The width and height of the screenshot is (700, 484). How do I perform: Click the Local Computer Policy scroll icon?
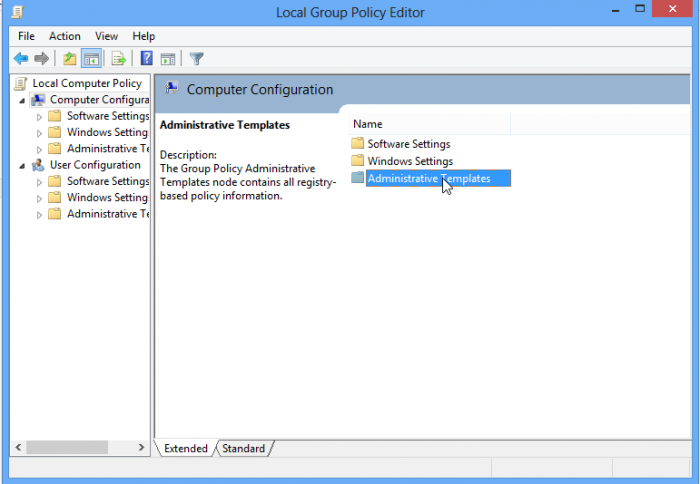coord(21,83)
